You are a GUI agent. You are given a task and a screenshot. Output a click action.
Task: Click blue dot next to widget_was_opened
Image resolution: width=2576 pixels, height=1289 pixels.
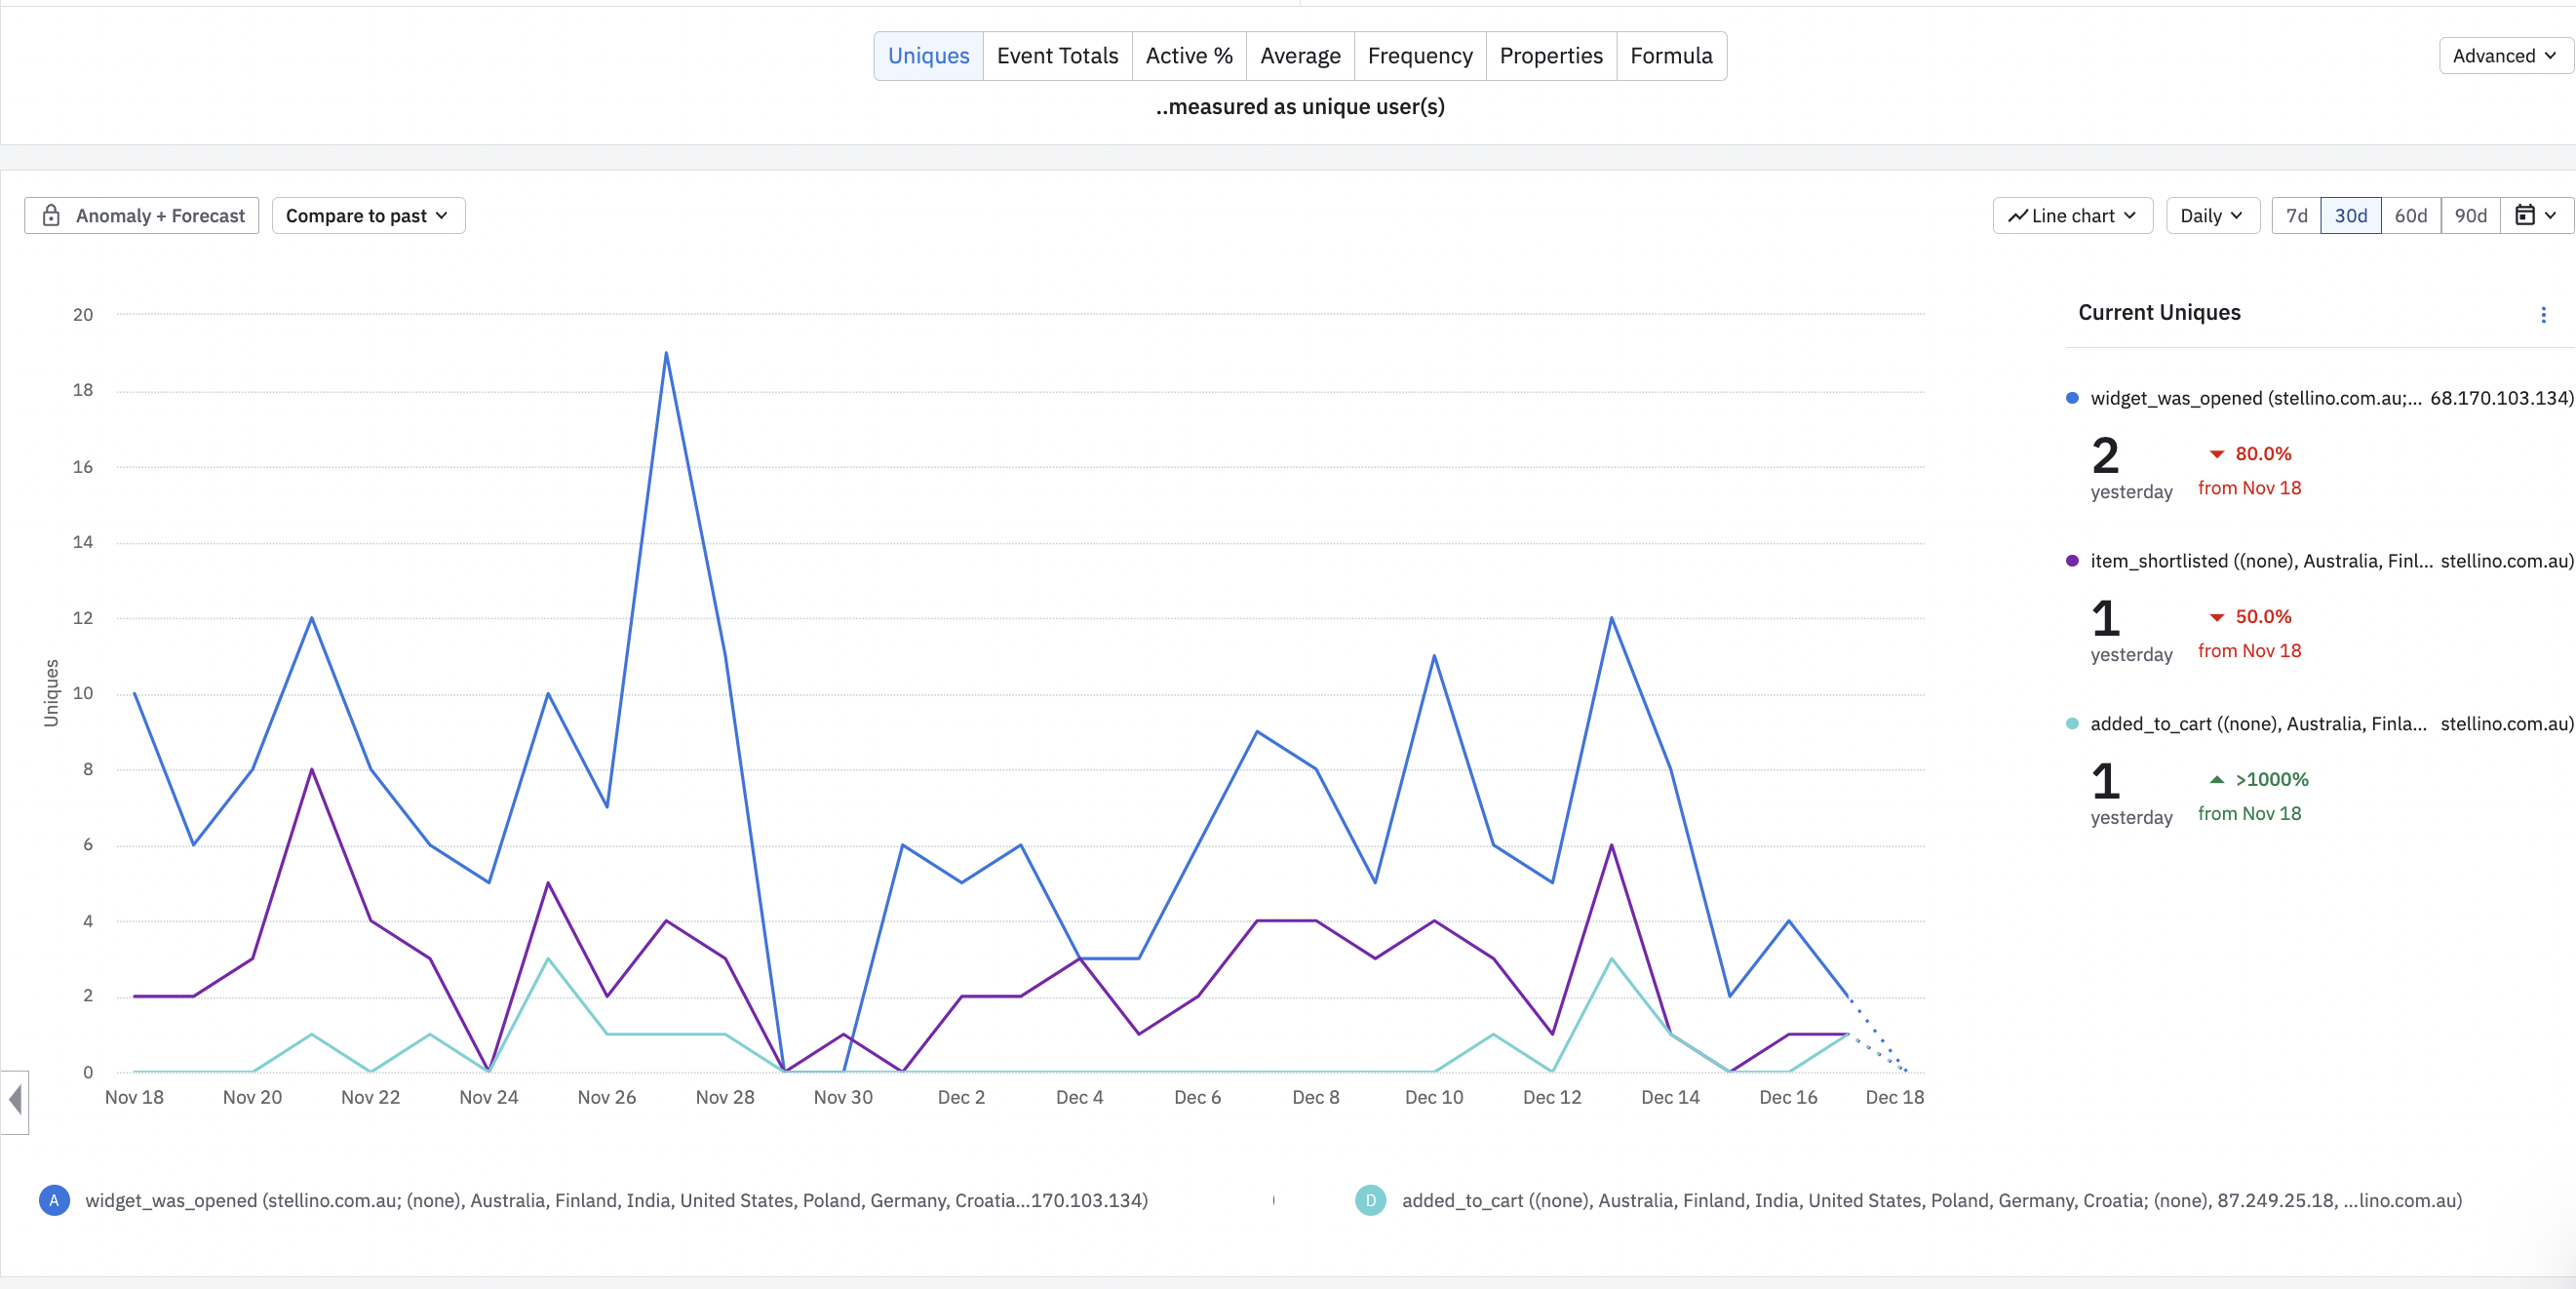[2072, 398]
